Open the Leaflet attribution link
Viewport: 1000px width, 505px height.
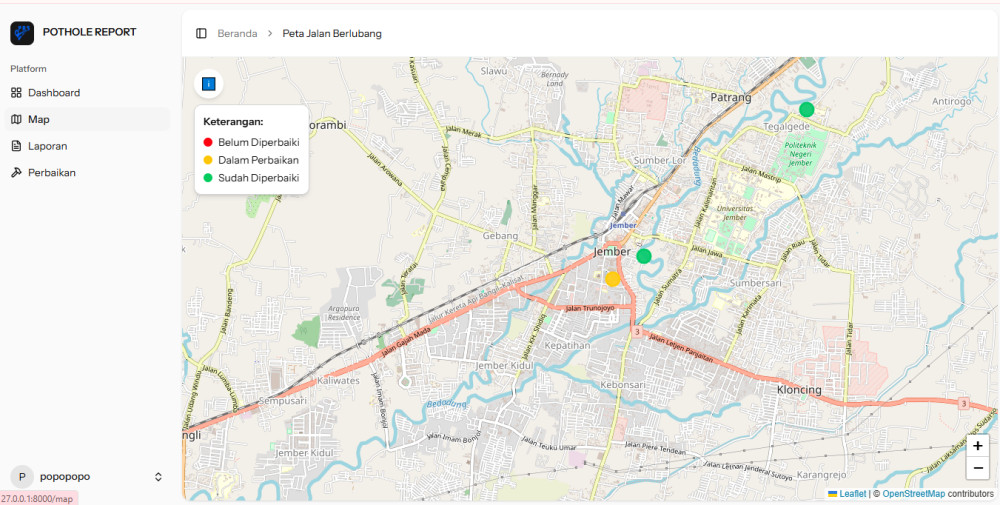pos(852,494)
